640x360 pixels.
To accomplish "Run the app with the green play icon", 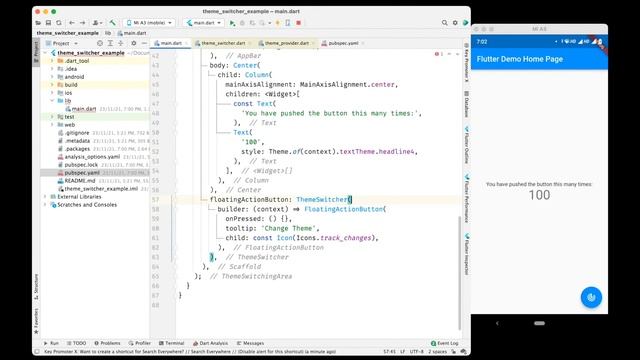I will [x=232, y=23].
